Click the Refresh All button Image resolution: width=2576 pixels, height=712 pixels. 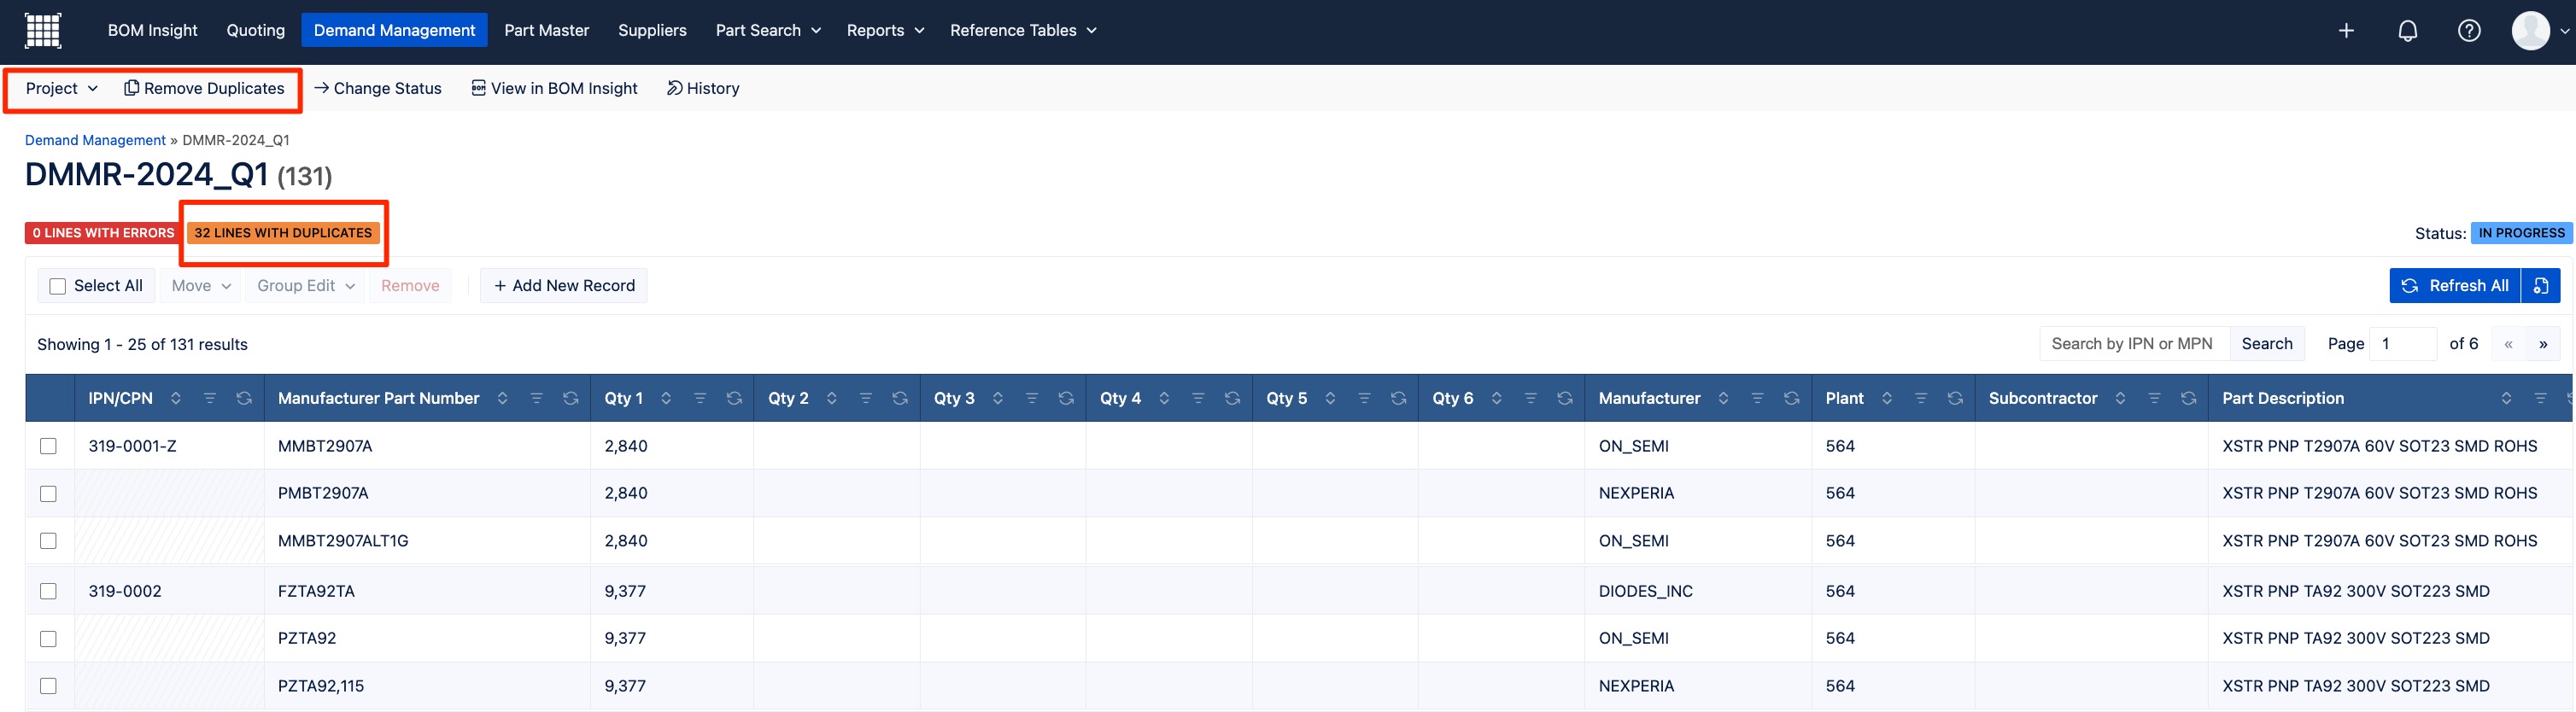tap(2455, 286)
